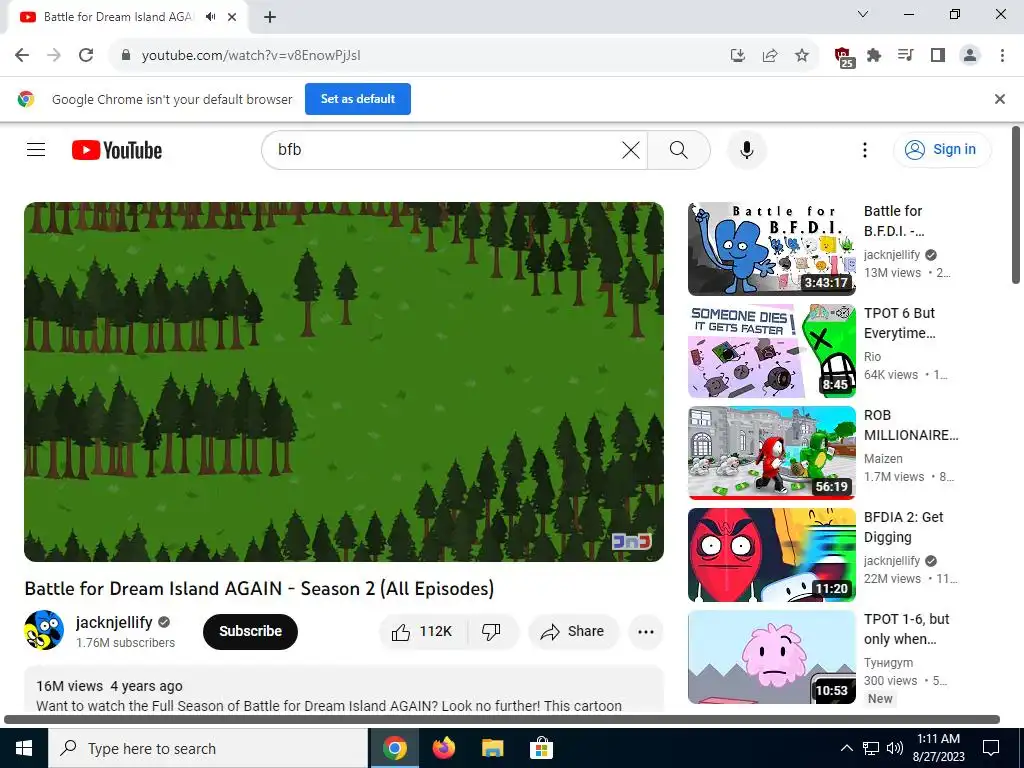Open Firefox from the taskbar
1024x768 pixels.
pos(444,748)
